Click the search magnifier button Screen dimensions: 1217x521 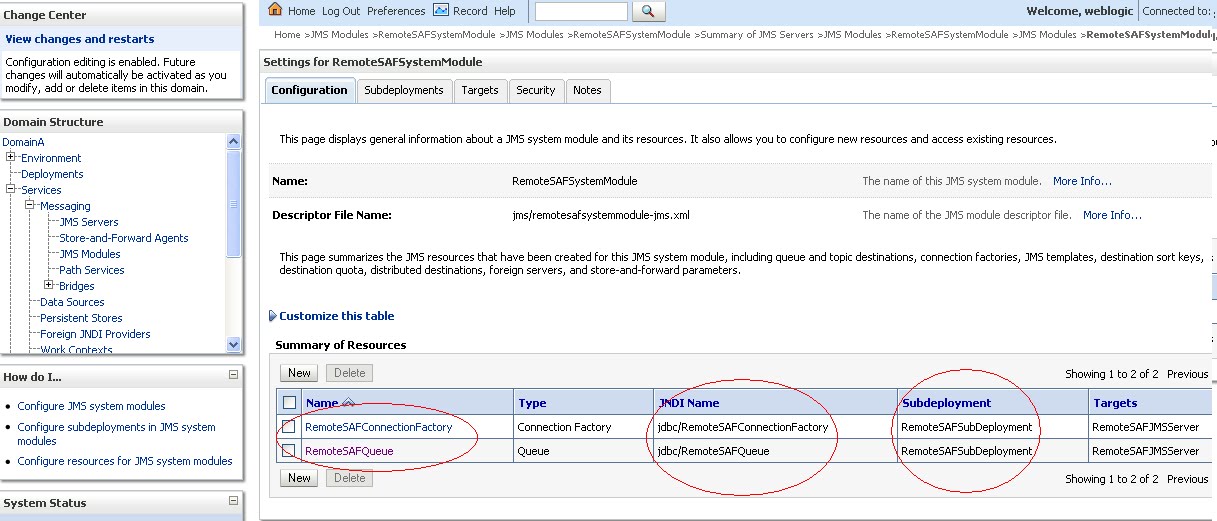tap(649, 11)
